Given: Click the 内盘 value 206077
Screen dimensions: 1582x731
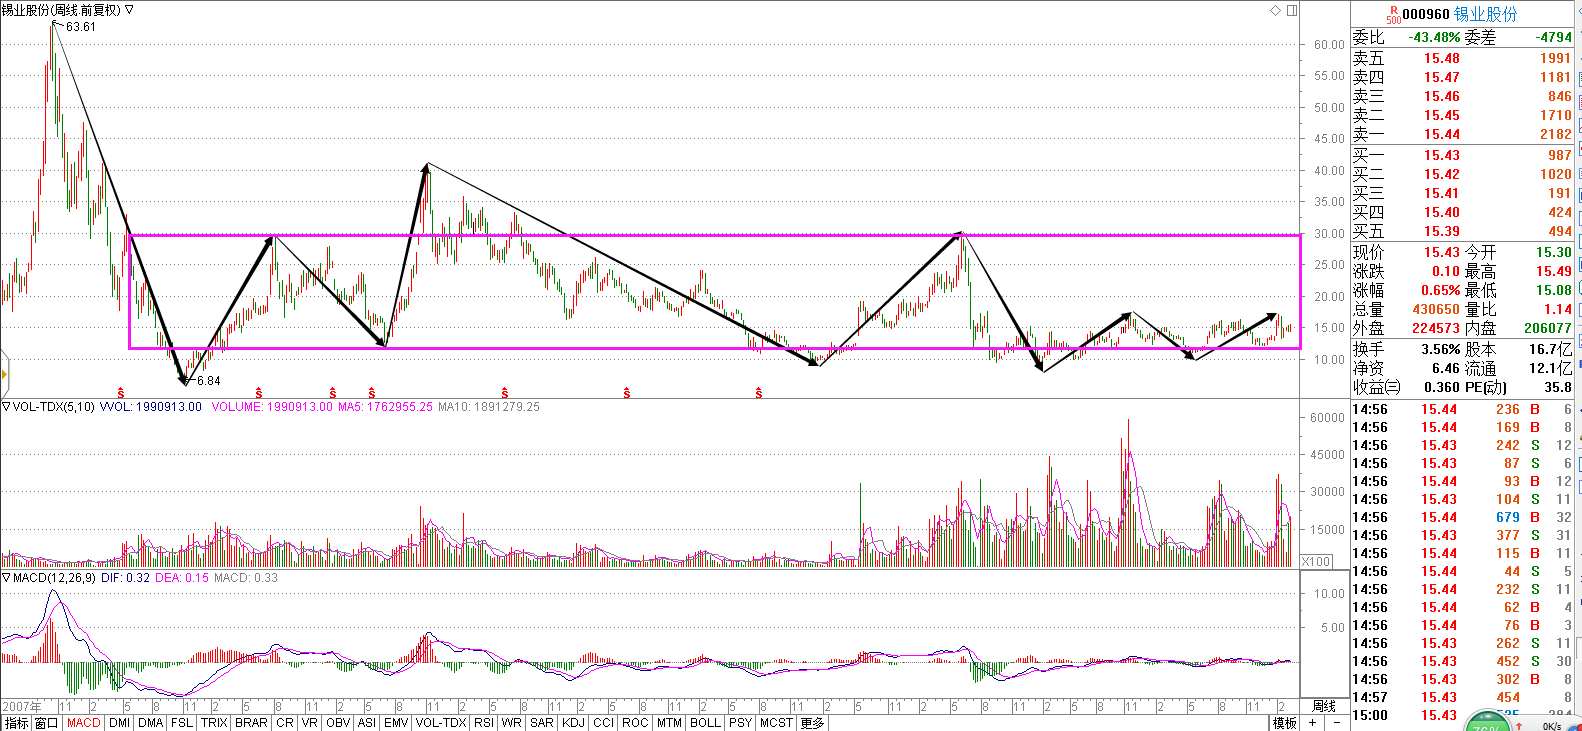Looking at the screenshot, I should (1548, 328).
